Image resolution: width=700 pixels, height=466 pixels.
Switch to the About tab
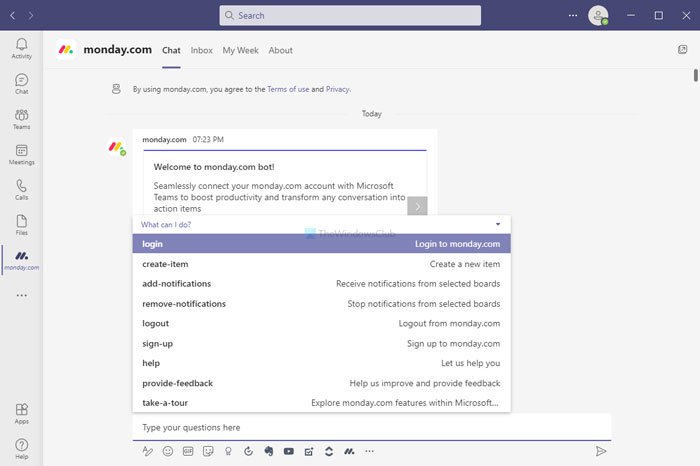[x=281, y=50]
